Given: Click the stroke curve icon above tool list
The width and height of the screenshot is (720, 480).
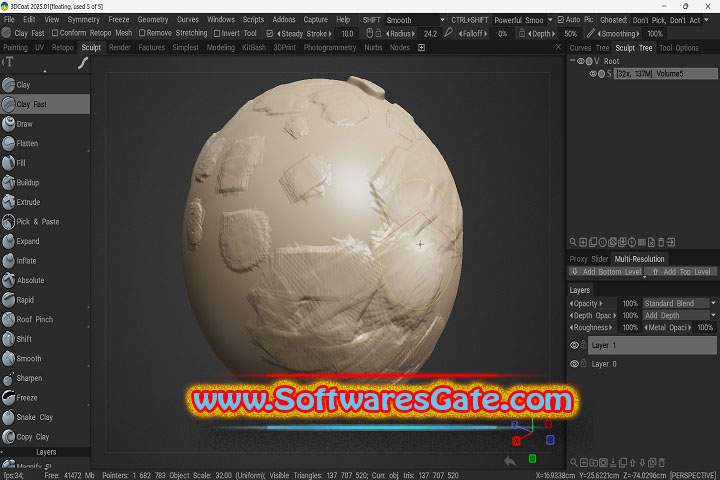Looking at the screenshot, I should click(x=83, y=62).
